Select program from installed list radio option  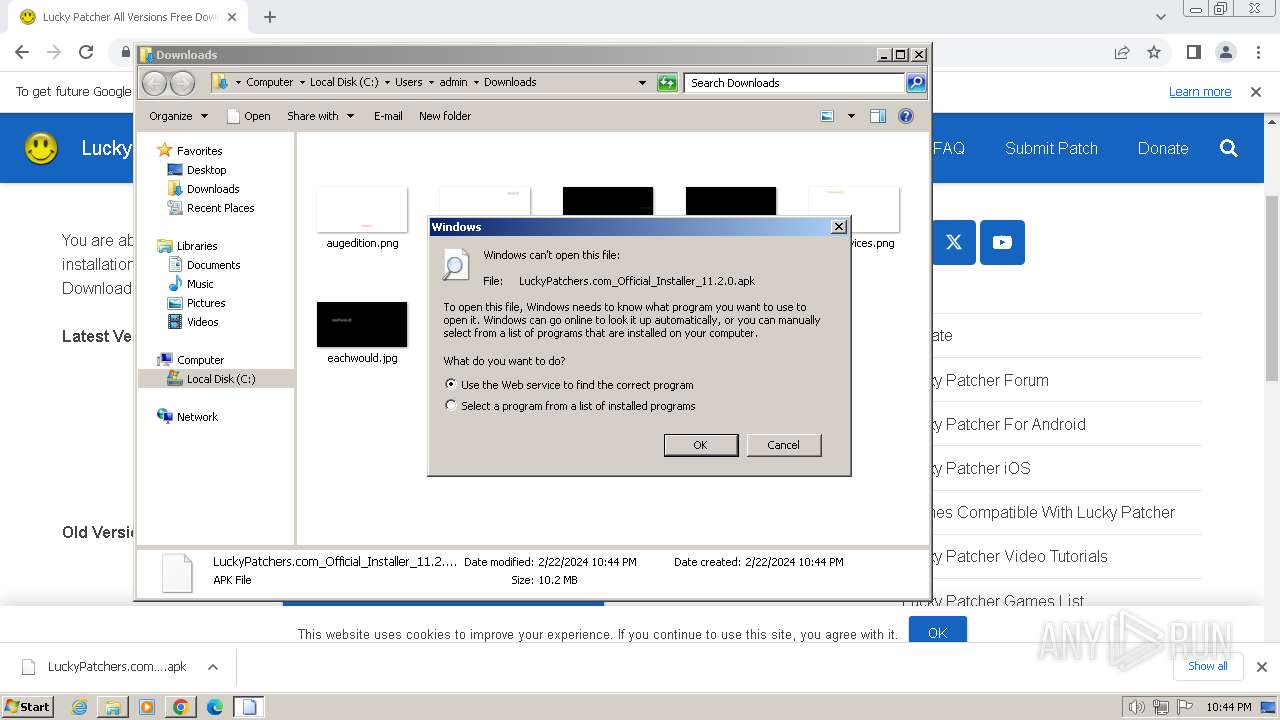pos(451,405)
